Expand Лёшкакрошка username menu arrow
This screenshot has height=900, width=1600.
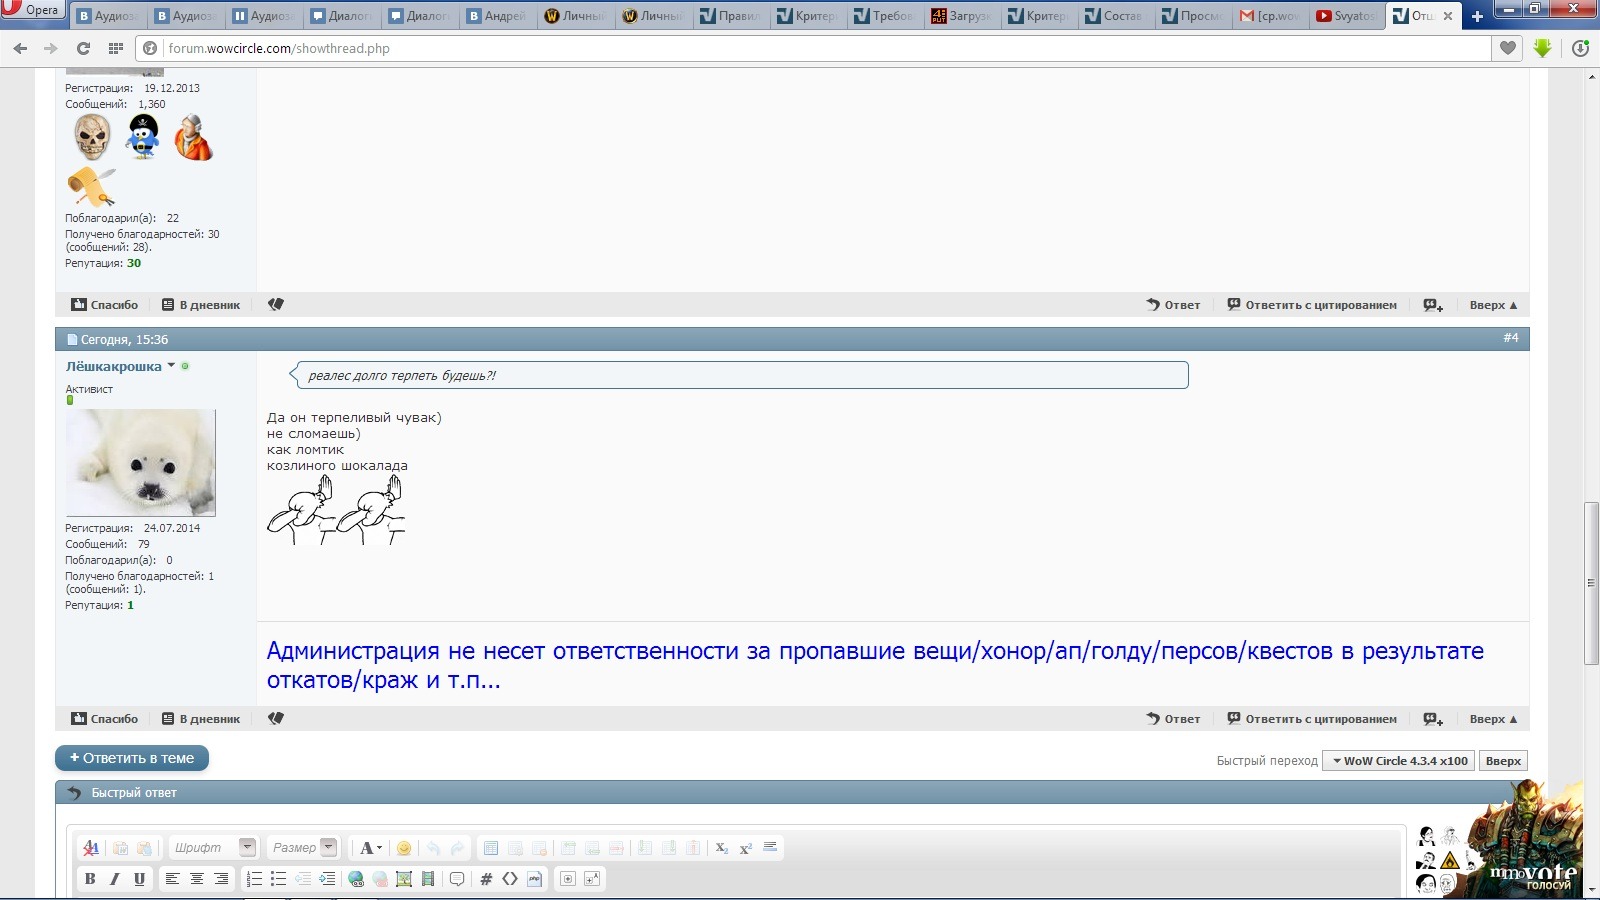171,366
